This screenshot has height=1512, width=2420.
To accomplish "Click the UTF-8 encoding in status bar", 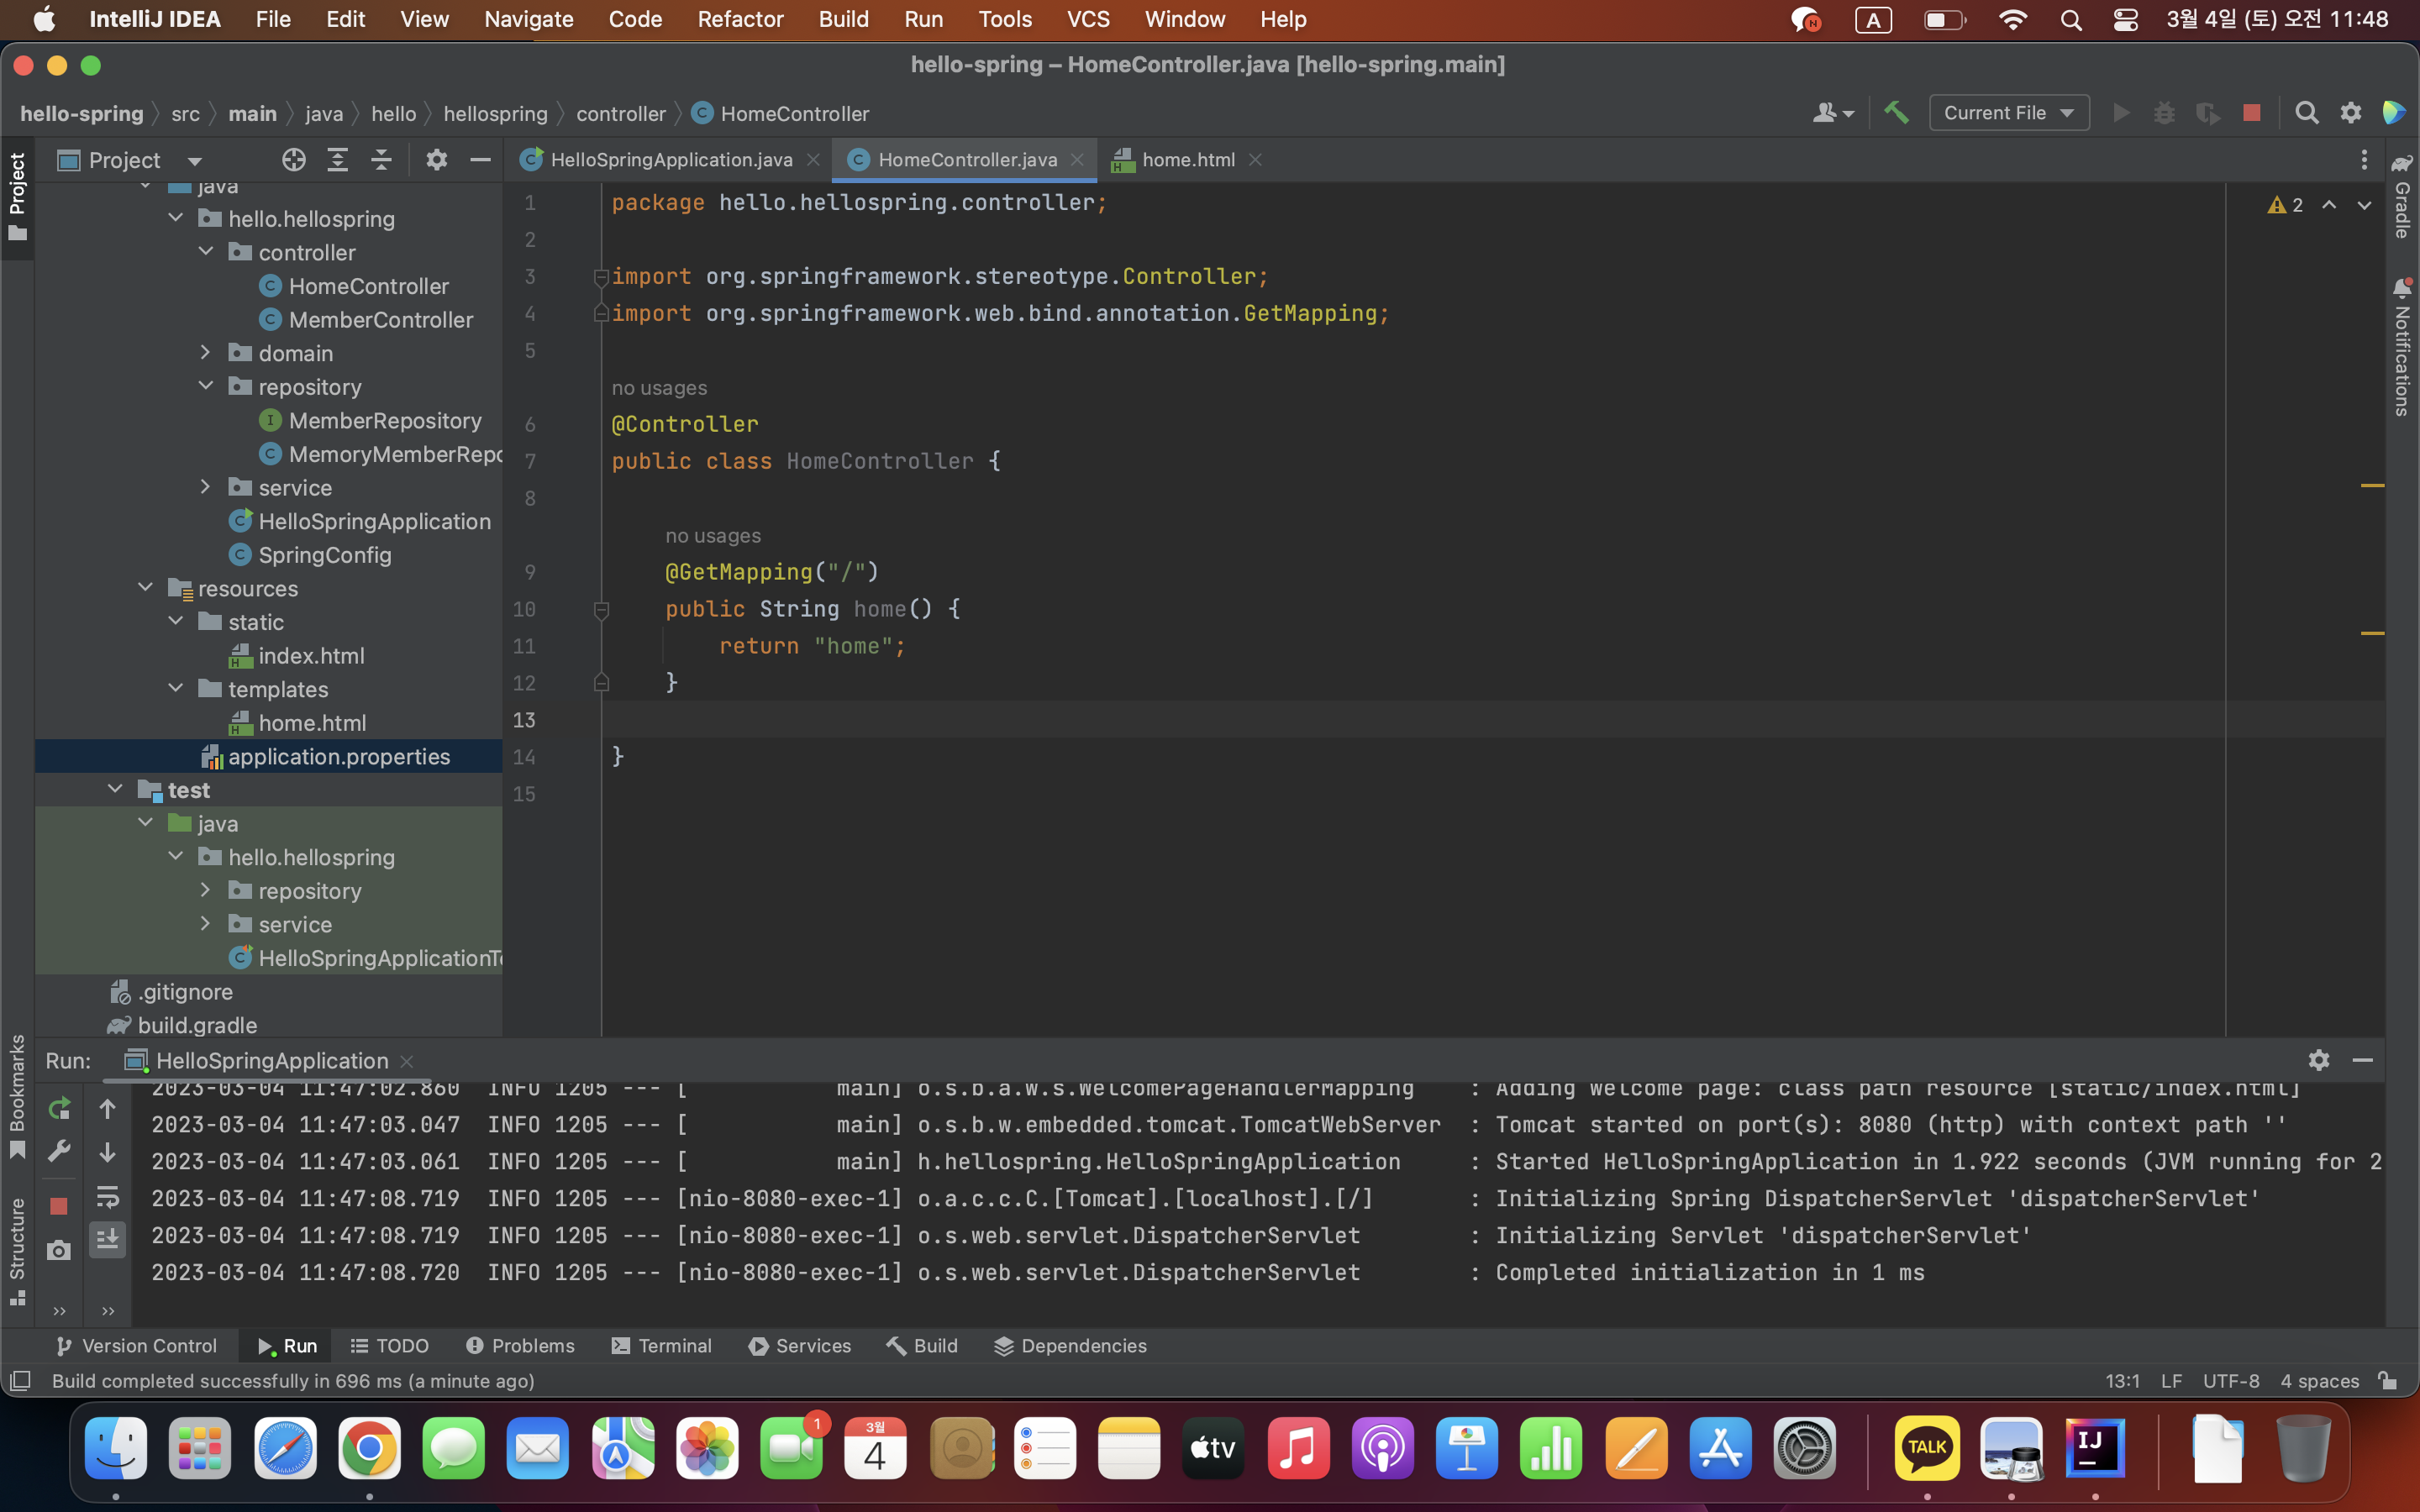I will pos(2231,1381).
